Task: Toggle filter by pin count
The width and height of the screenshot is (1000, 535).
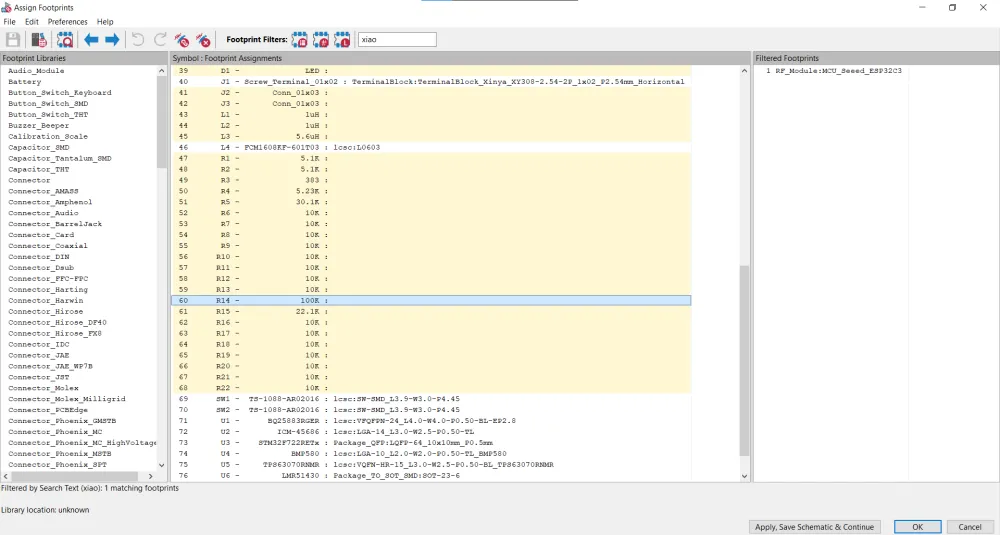Action: click(x=321, y=40)
